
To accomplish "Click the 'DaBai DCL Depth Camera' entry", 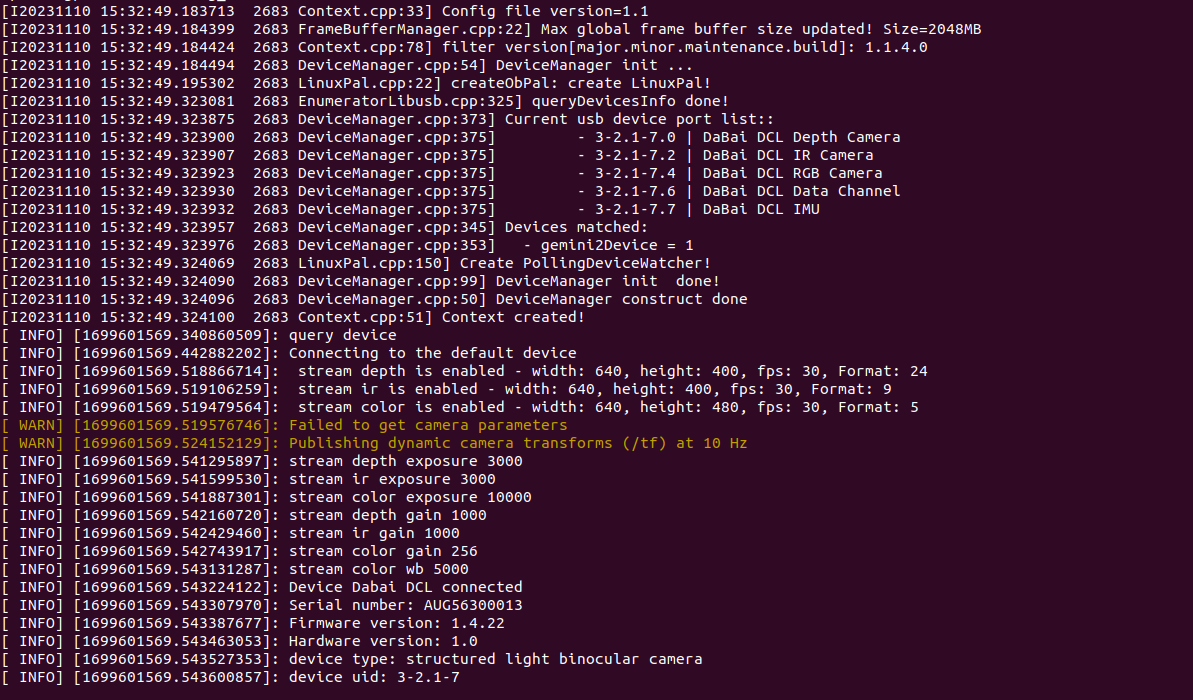I will (x=801, y=138).
